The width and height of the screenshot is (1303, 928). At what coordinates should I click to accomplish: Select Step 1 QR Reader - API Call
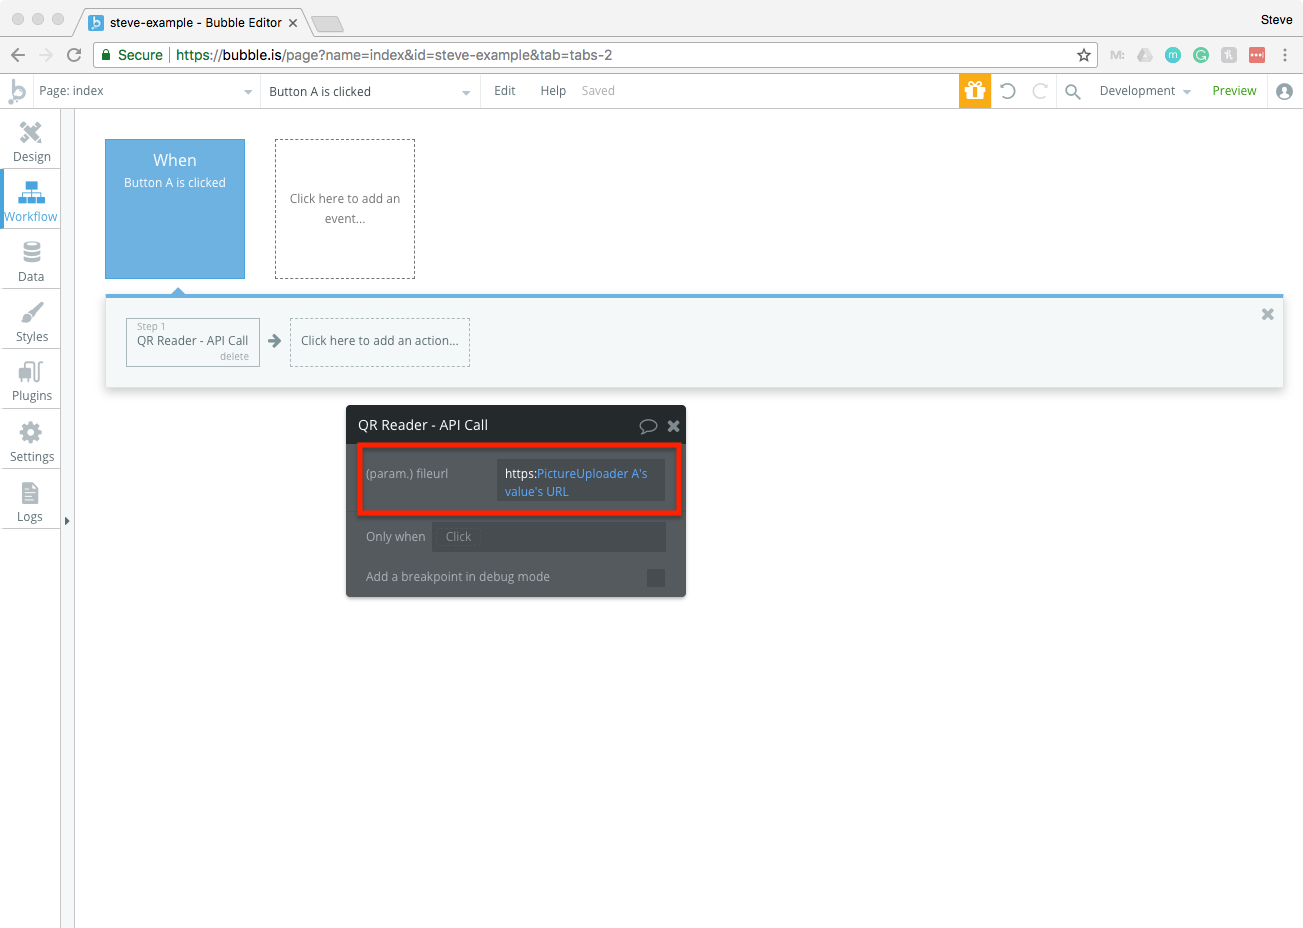193,342
